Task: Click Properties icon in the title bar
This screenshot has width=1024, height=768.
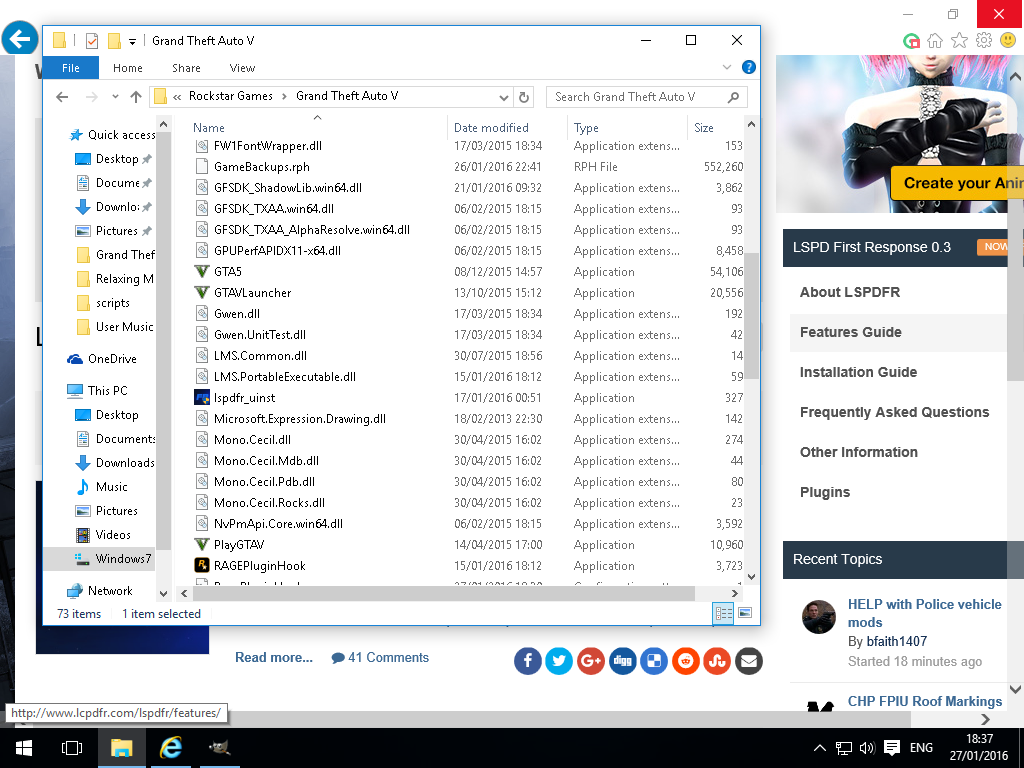Action: [91, 41]
